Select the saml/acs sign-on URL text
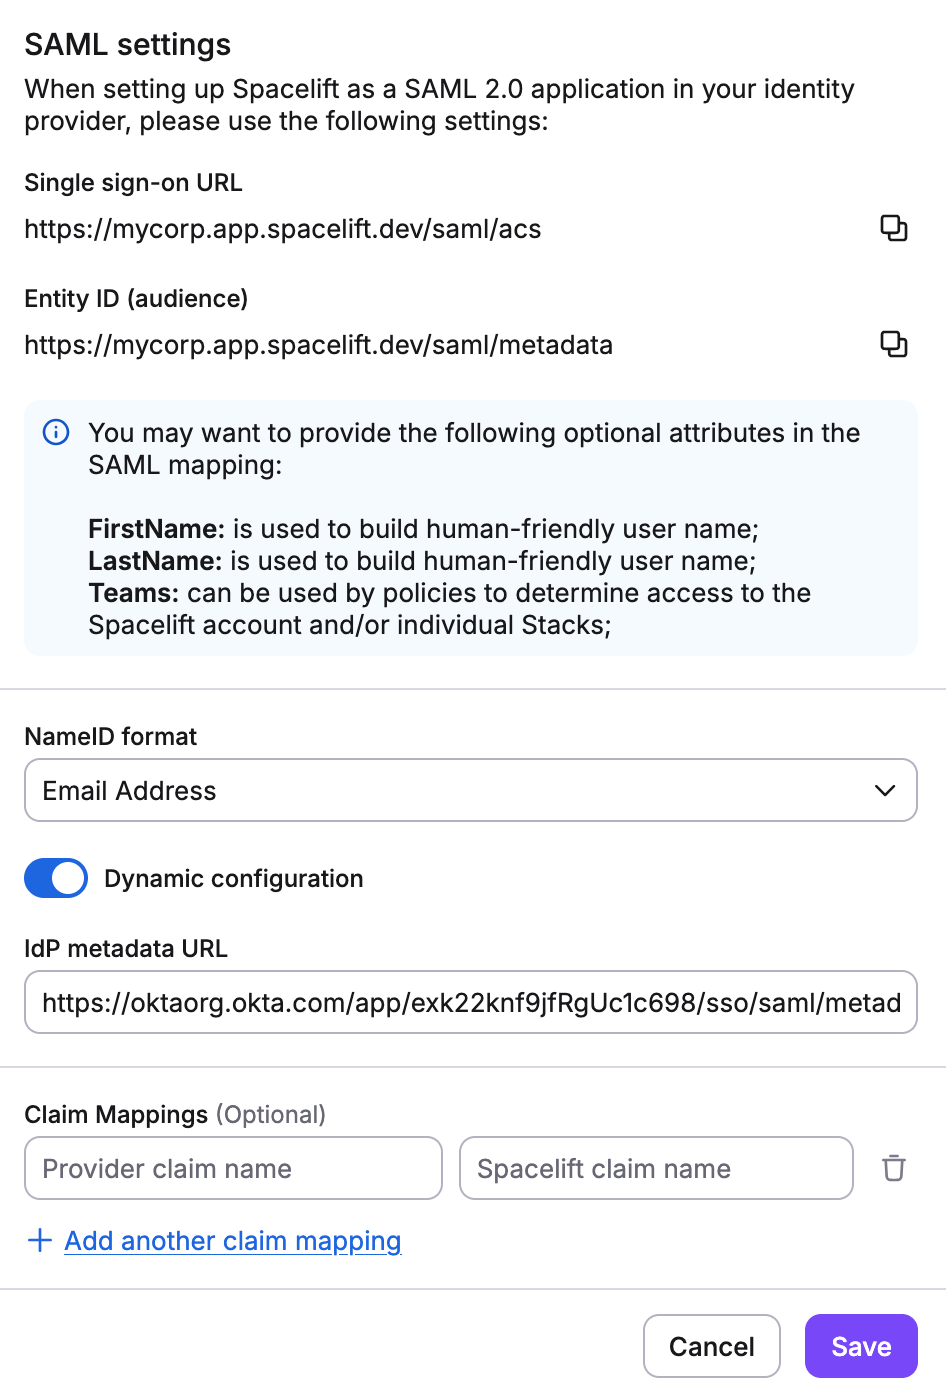The width and height of the screenshot is (946, 1398). 283,230
